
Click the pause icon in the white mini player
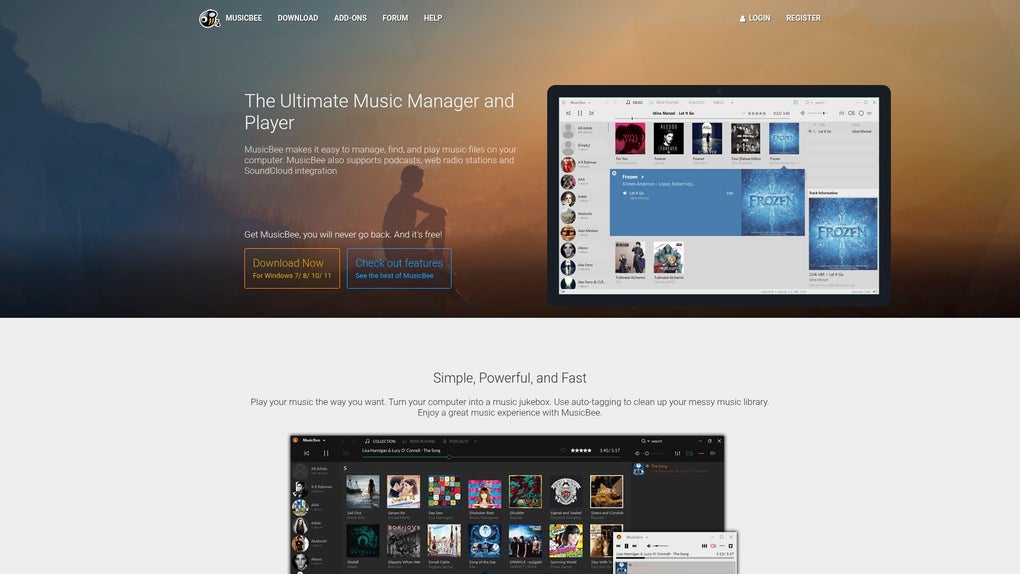(626, 546)
